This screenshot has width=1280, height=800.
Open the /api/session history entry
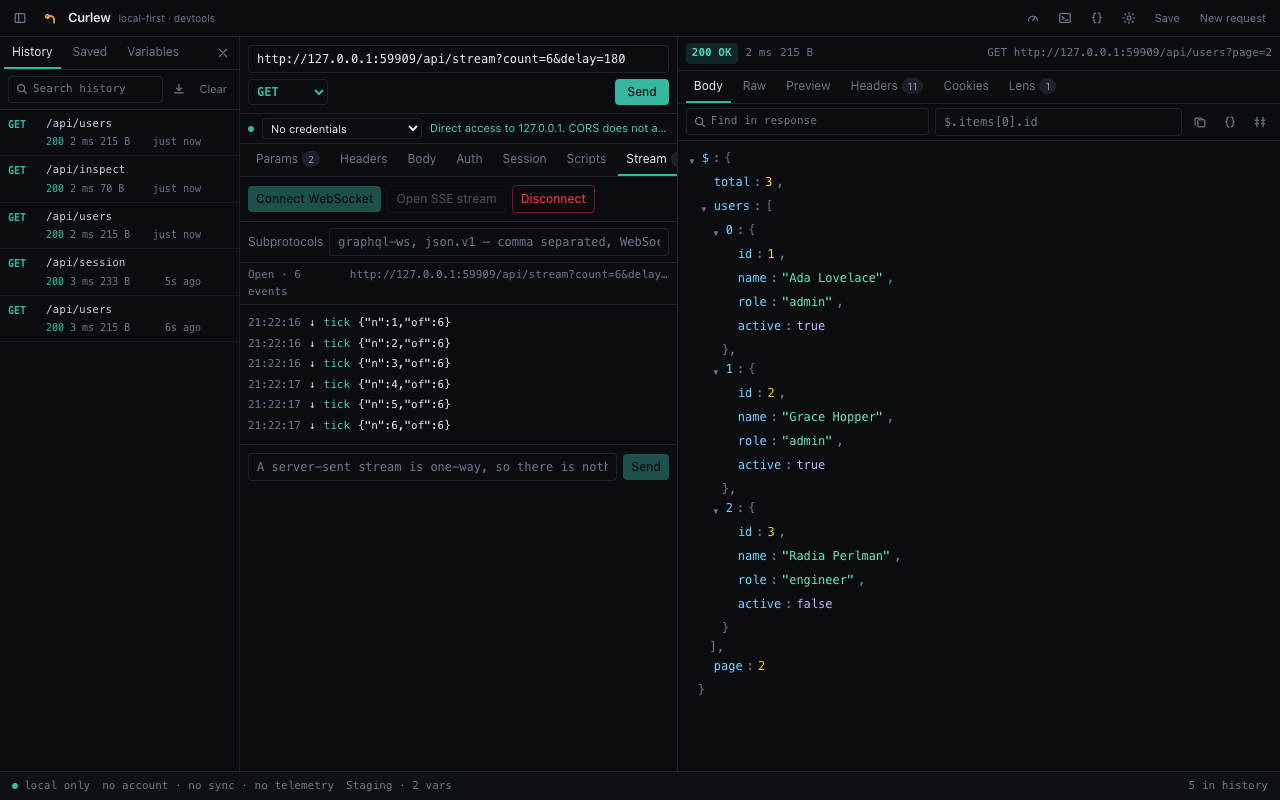[x=120, y=272]
